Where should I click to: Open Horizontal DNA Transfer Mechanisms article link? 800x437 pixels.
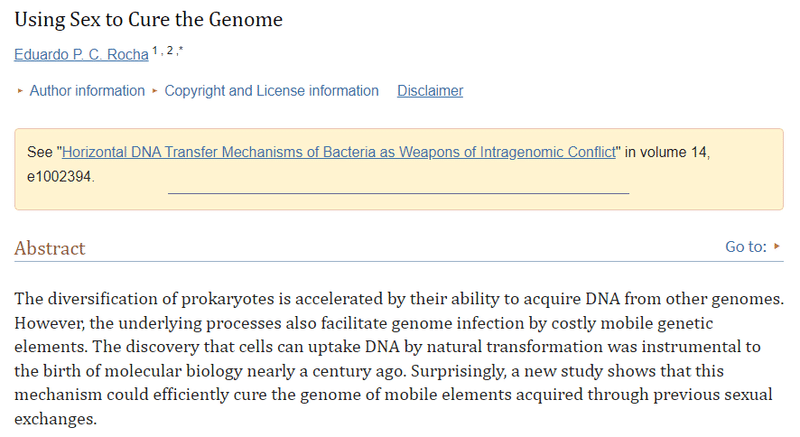coord(339,152)
